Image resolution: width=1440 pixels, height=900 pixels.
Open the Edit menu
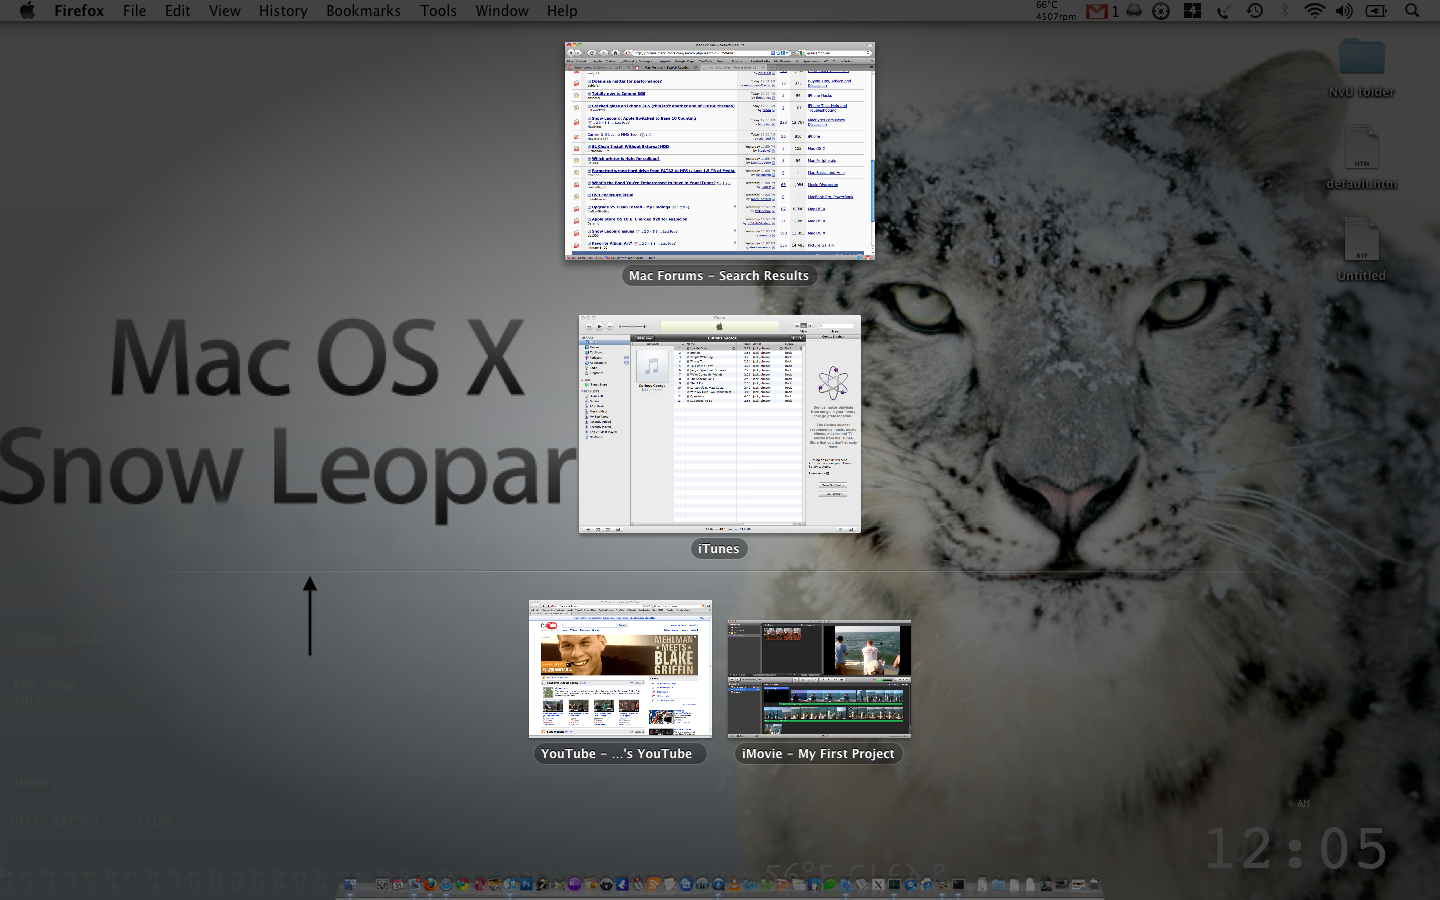point(177,11)
